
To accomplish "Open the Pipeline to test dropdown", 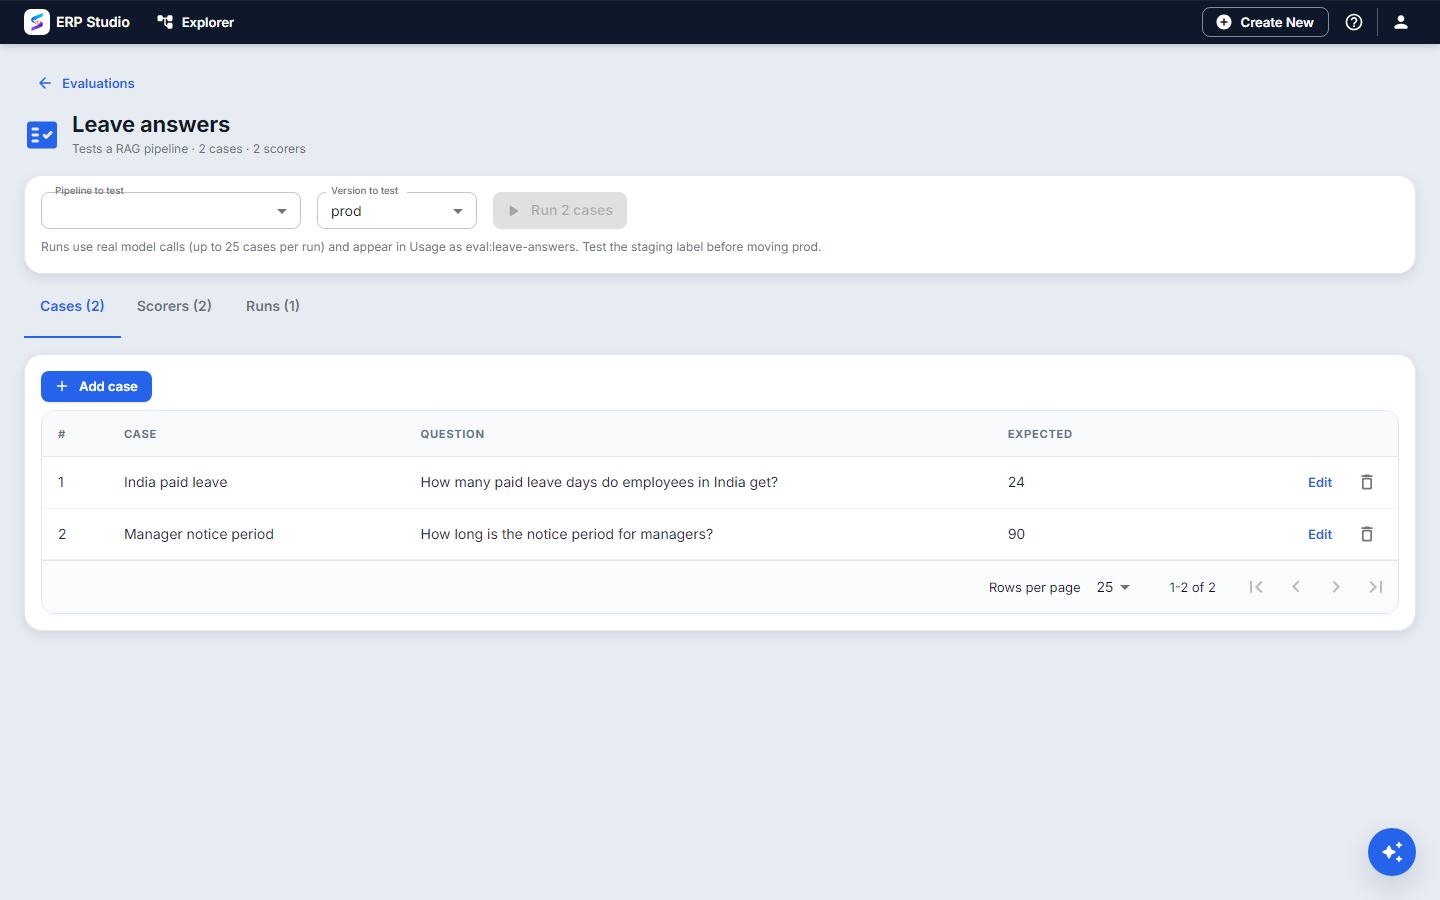I will pyautogui.click(x=171, y=211).
